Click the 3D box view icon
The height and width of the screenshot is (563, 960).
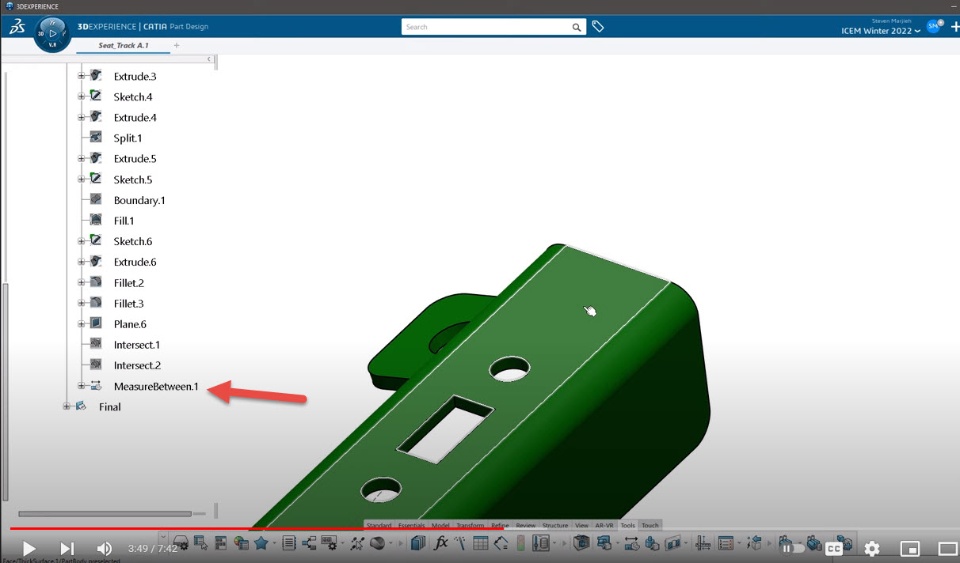coord(582,543)
